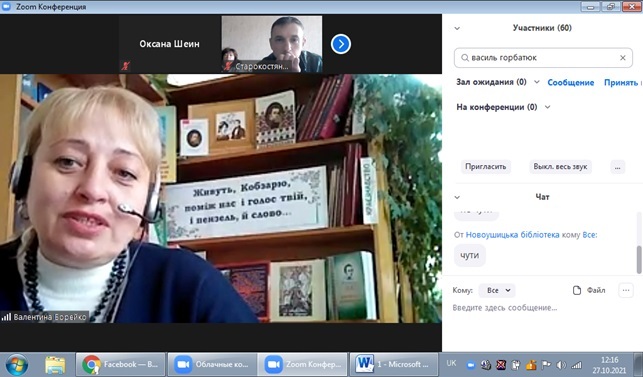Expand Зал ожидания section chevron
Image resolution: width=643 pixels, height=377 pixels.
tap(536, 82)
